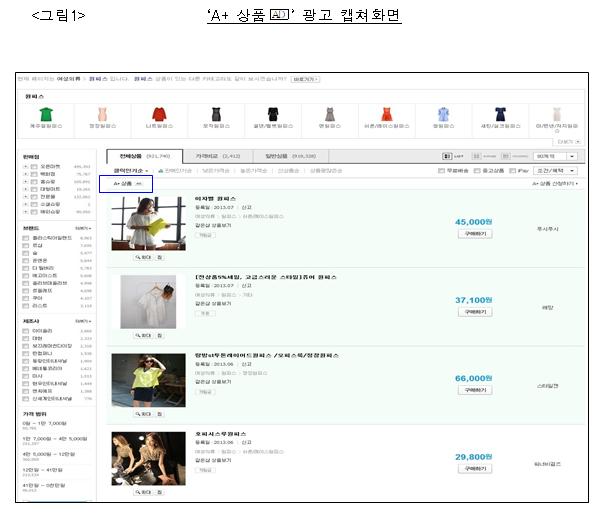Select the pink formal dress category icon
Screen dimensions: 598x520
(x=102, y=114)
